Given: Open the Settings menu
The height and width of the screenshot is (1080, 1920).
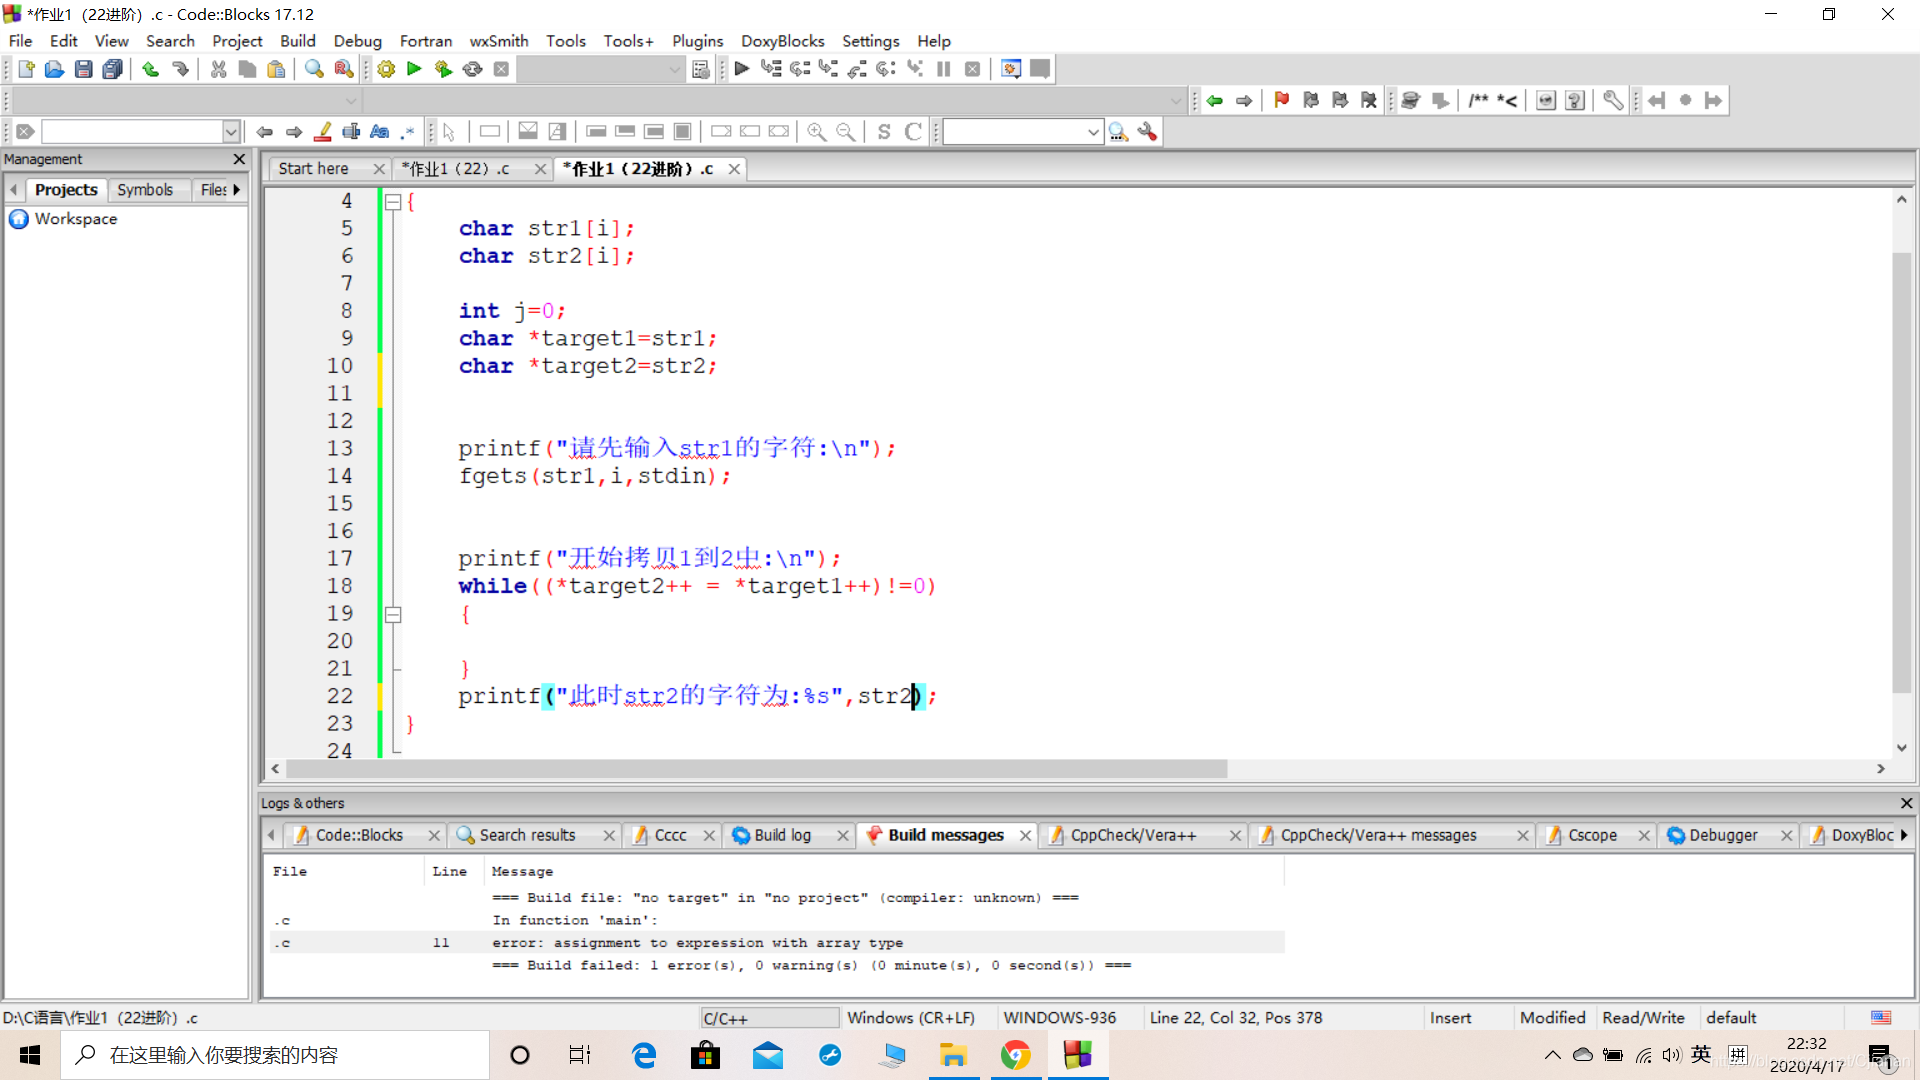Looking at the screenshot, I should point(870,41).
